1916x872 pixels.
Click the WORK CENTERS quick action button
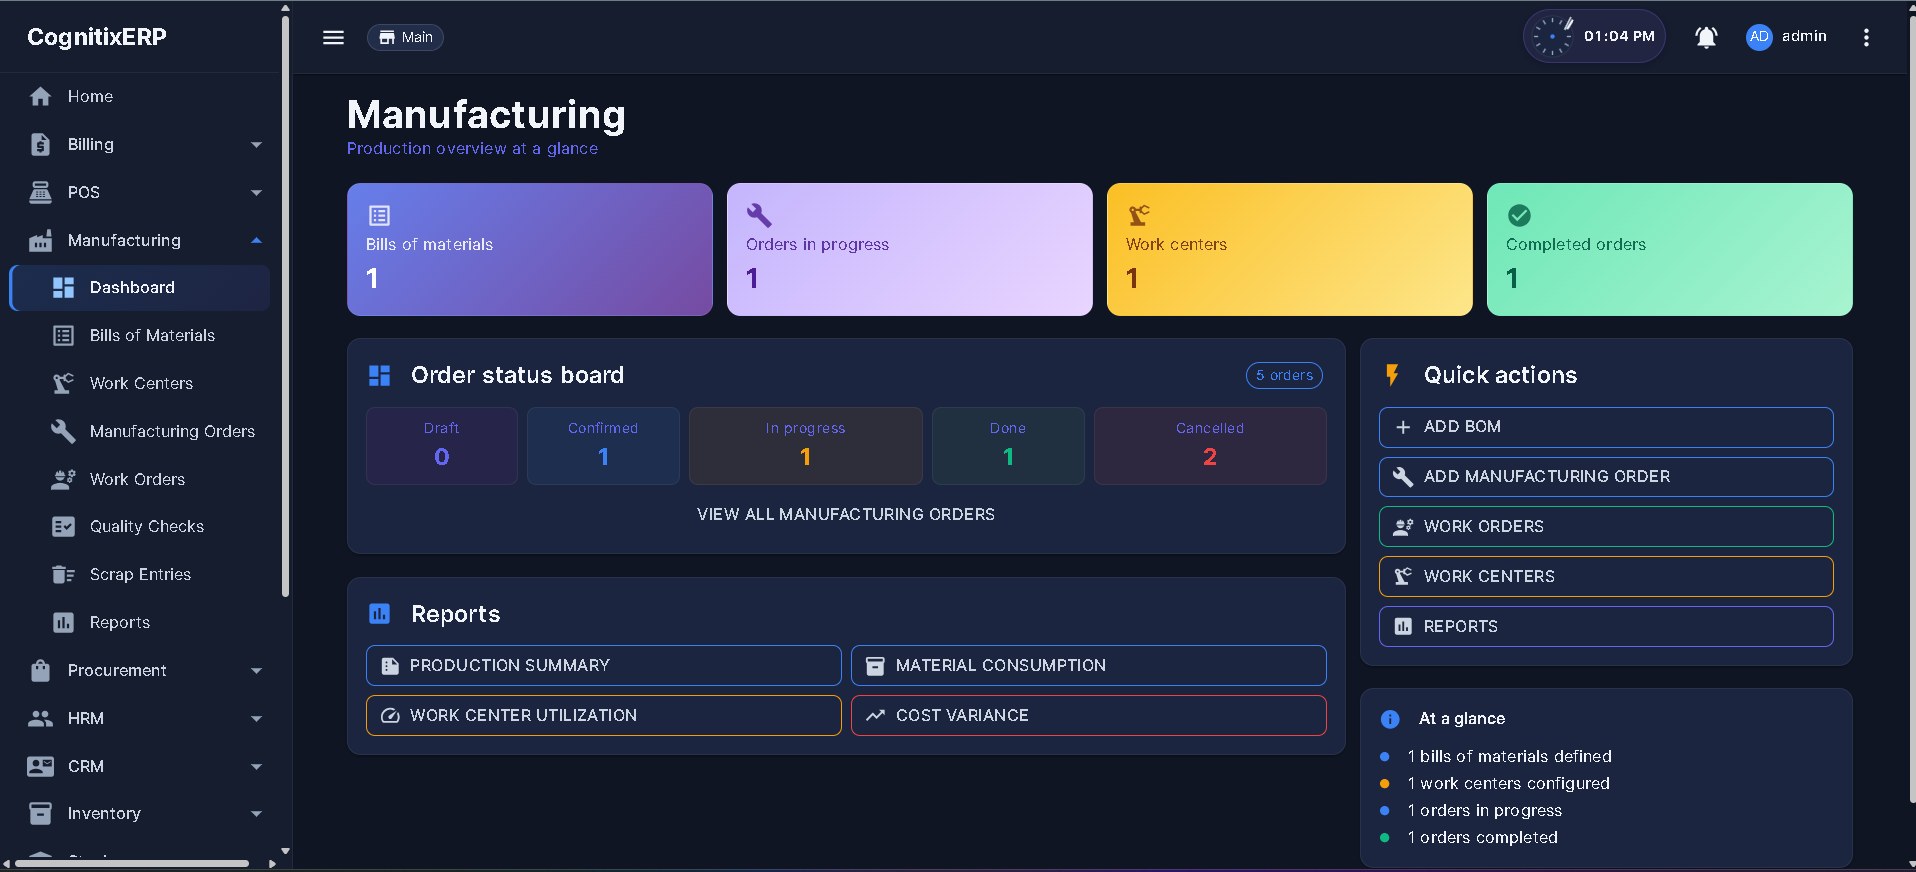1606,577
